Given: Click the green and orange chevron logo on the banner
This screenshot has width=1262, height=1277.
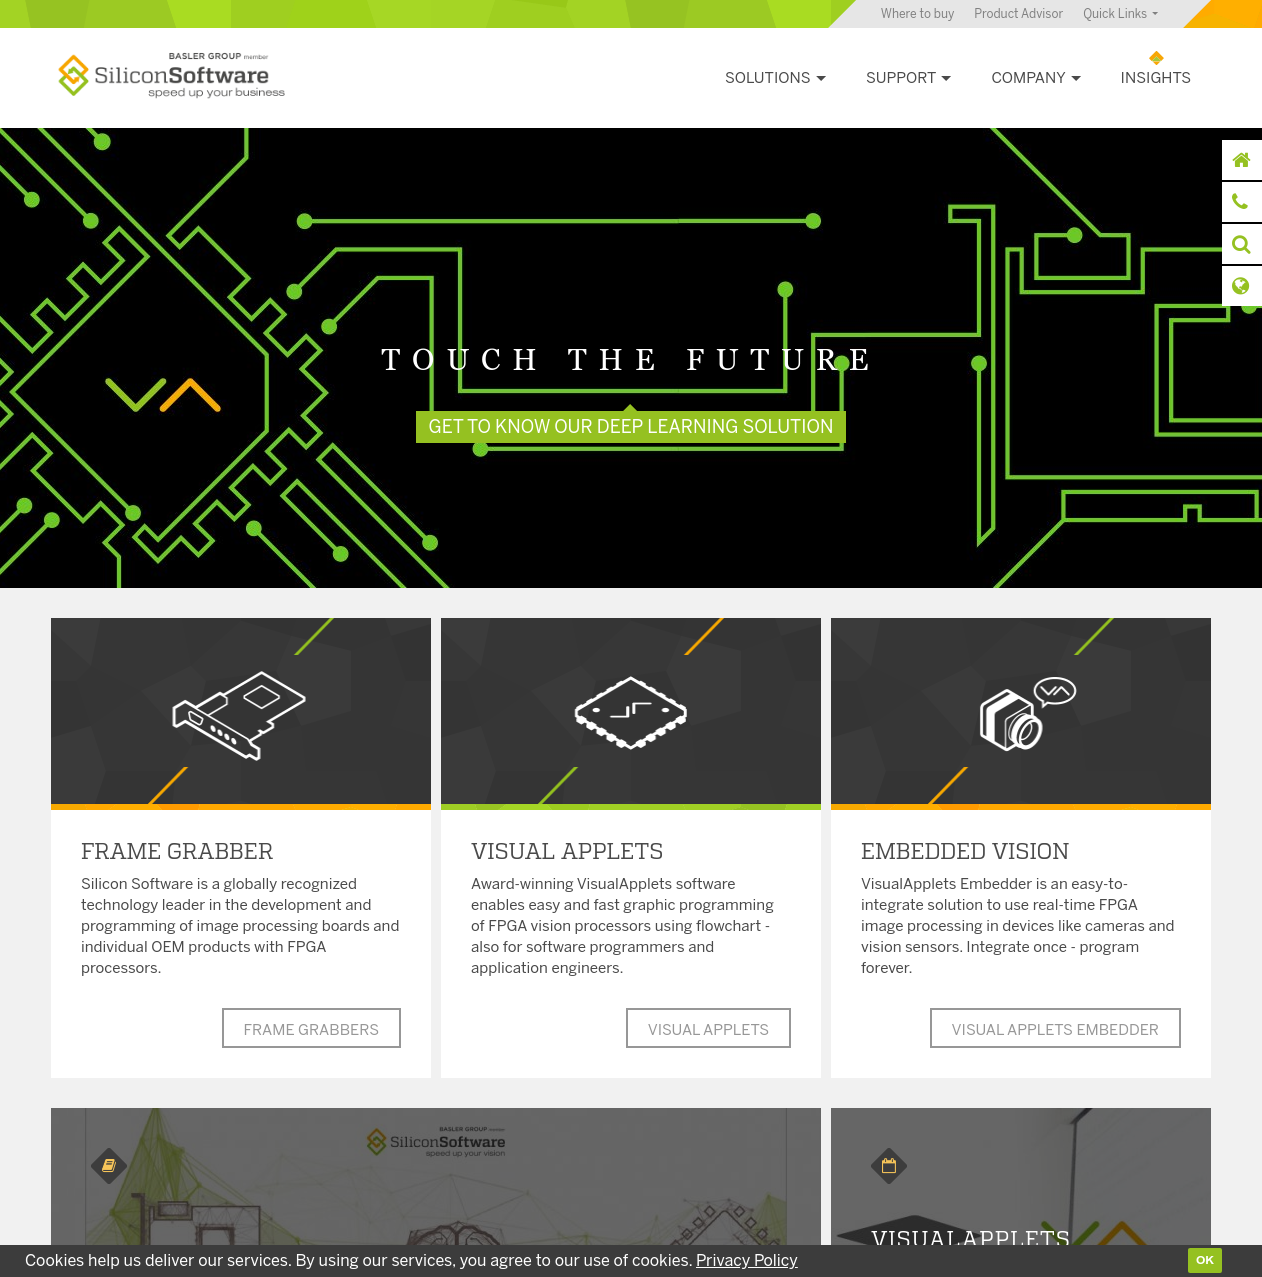Looking at the screenshot, I should [163, 395].
